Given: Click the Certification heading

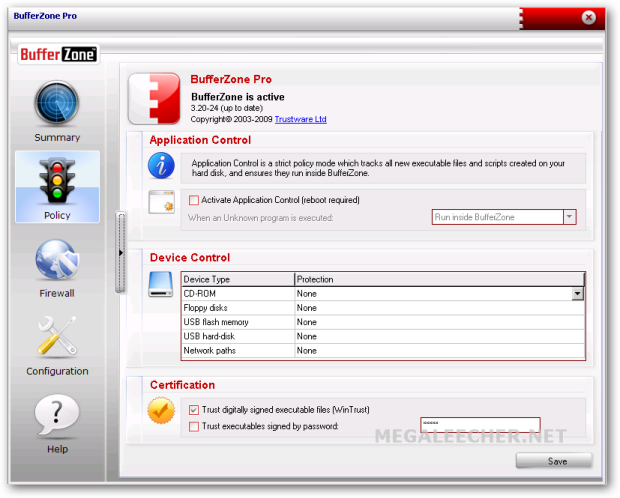Looking at the screenshot, I should pyautogui.click(x=182, y=385).
